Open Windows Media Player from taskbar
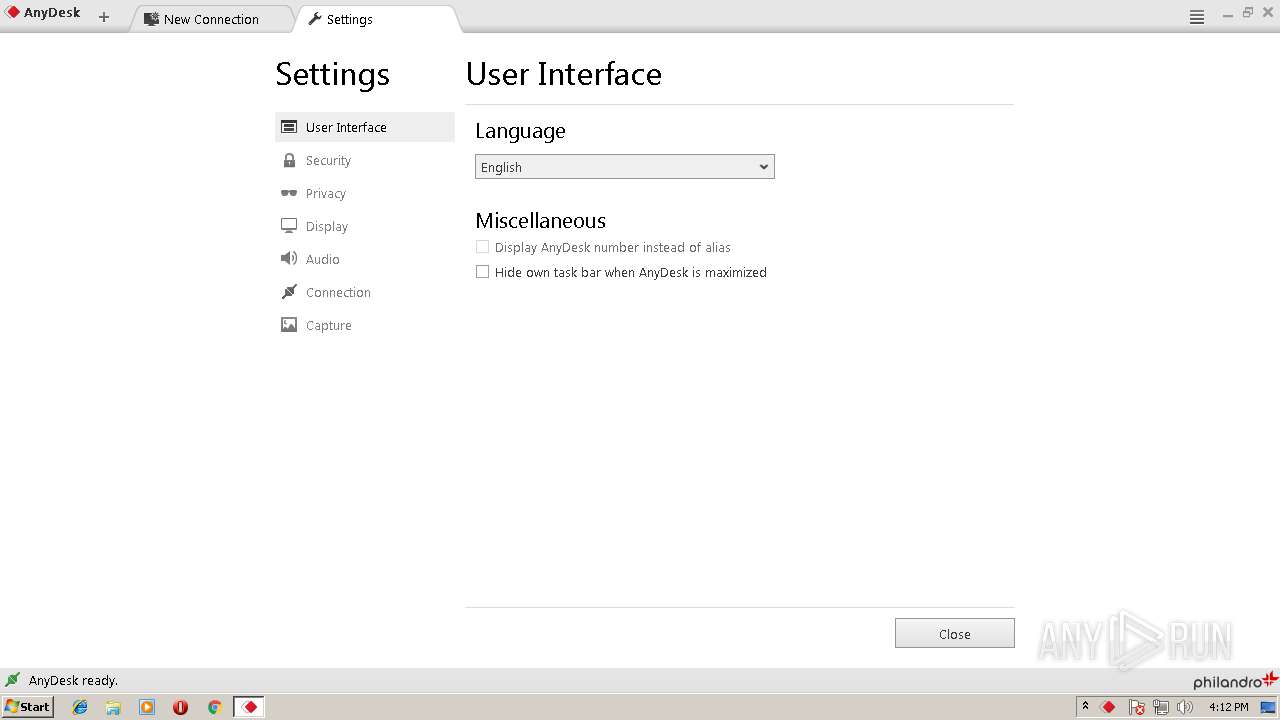This screenshot has height=720, width=1280. pos(147,707)
